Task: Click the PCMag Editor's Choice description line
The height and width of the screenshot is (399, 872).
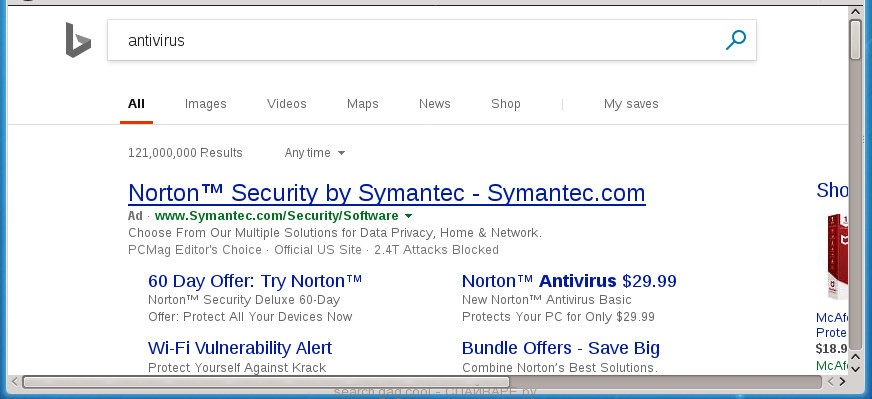Action: pyautogui.click(x=313, y=250)
